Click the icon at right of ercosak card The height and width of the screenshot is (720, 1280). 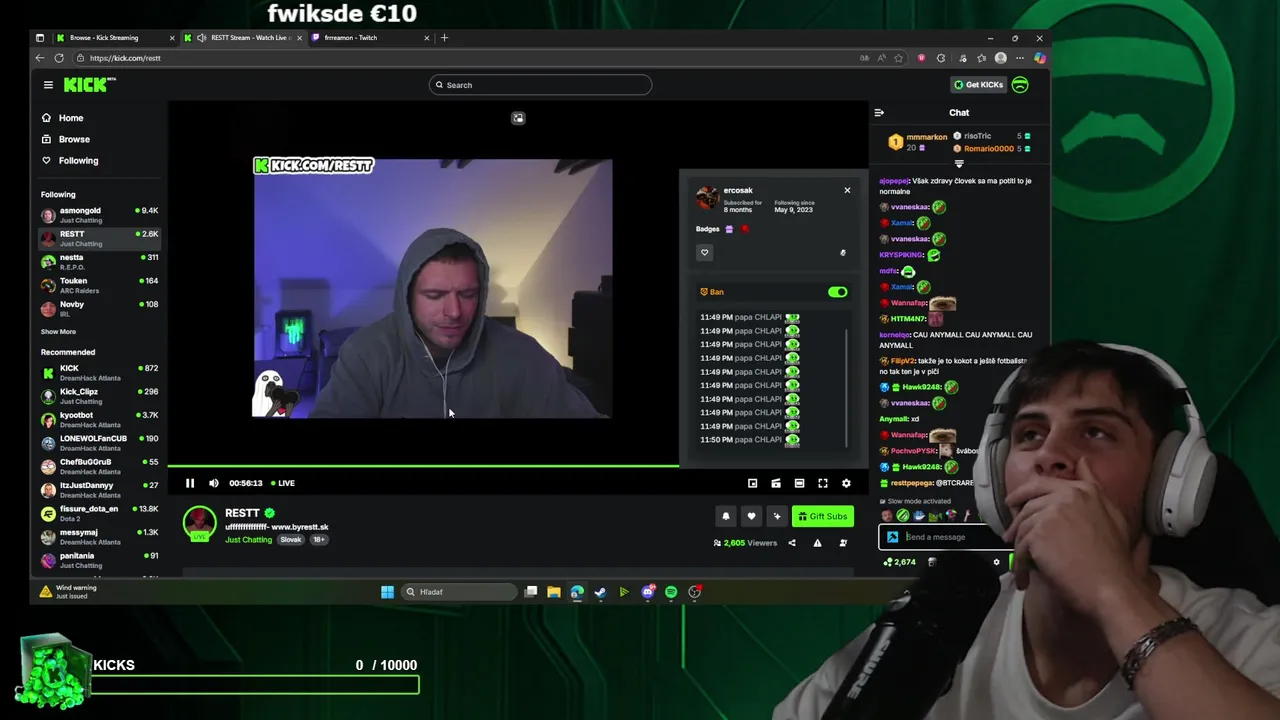click(x=843, y=253)
